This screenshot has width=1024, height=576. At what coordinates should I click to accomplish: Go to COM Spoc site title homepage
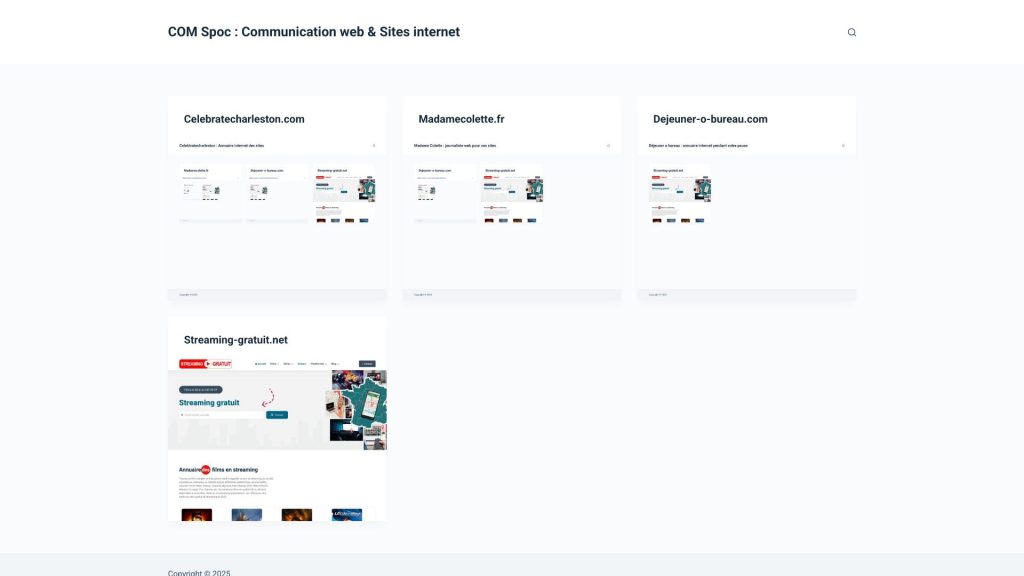click(x=313, y=32)
